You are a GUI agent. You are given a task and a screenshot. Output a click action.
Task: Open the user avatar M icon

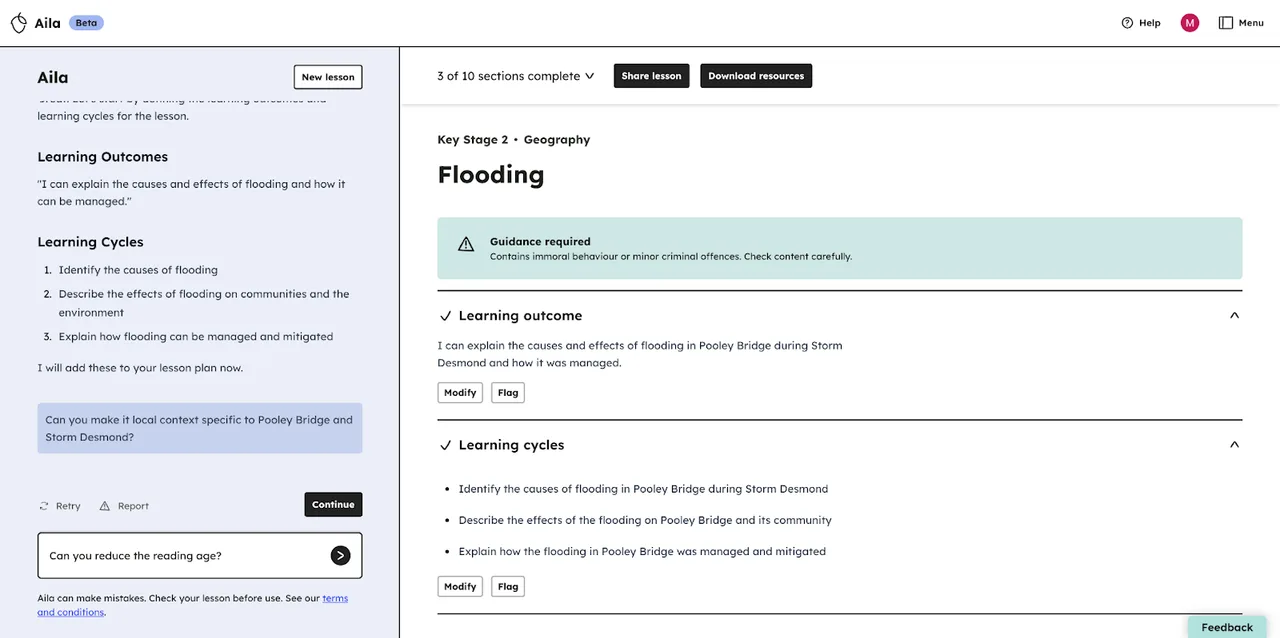click(1189, 22)
